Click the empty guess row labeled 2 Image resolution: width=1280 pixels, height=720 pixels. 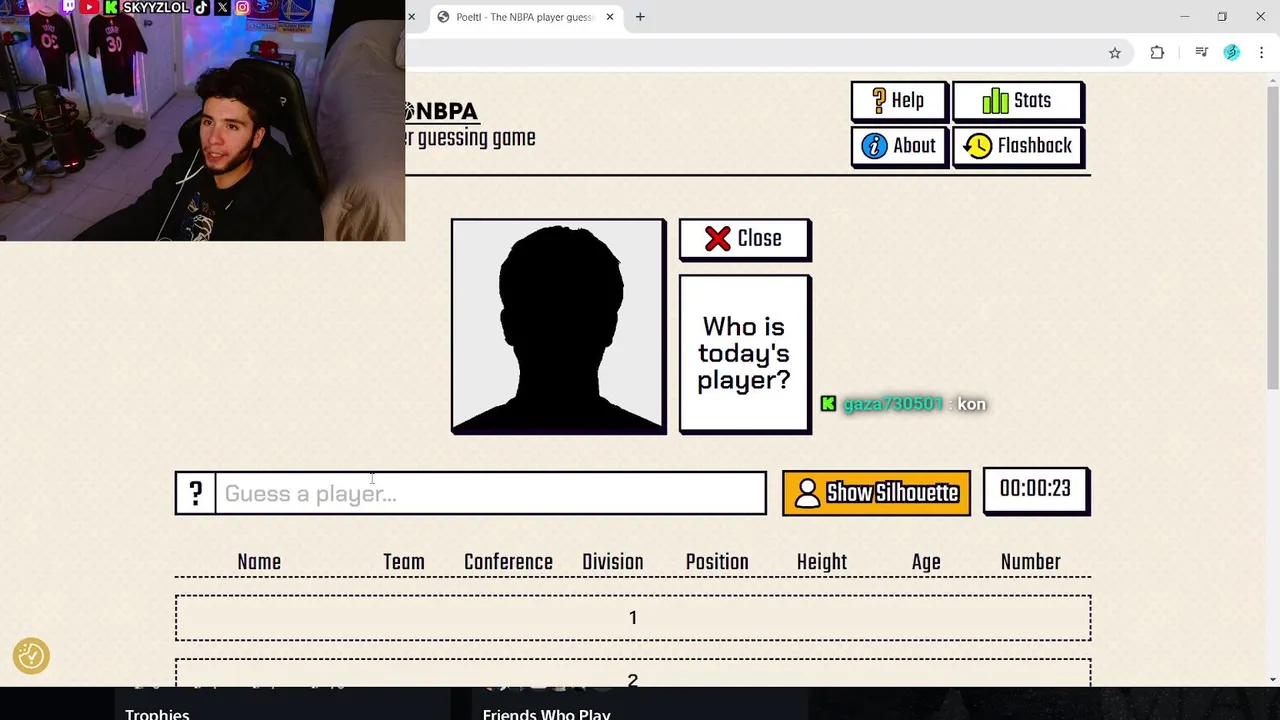[x=633, y=673]
